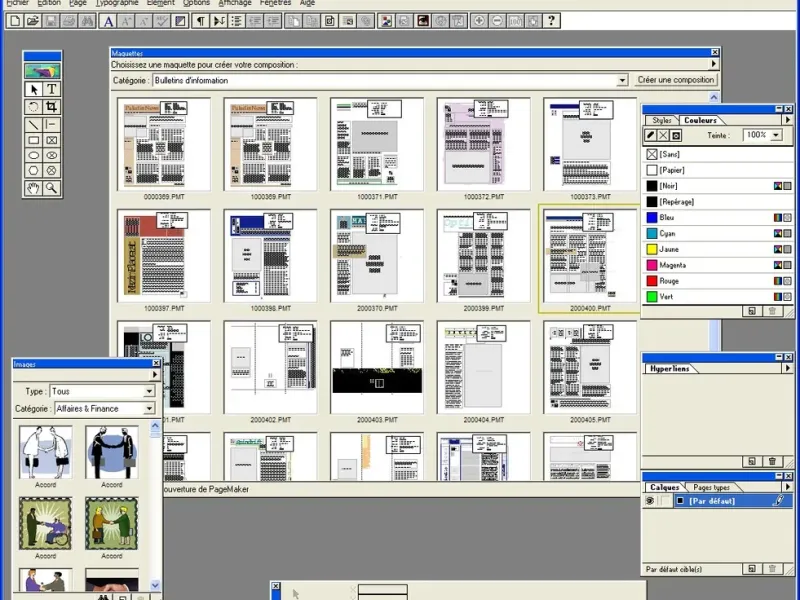Open the Type 'Tous' dropdown in Images

click(149, 391)
